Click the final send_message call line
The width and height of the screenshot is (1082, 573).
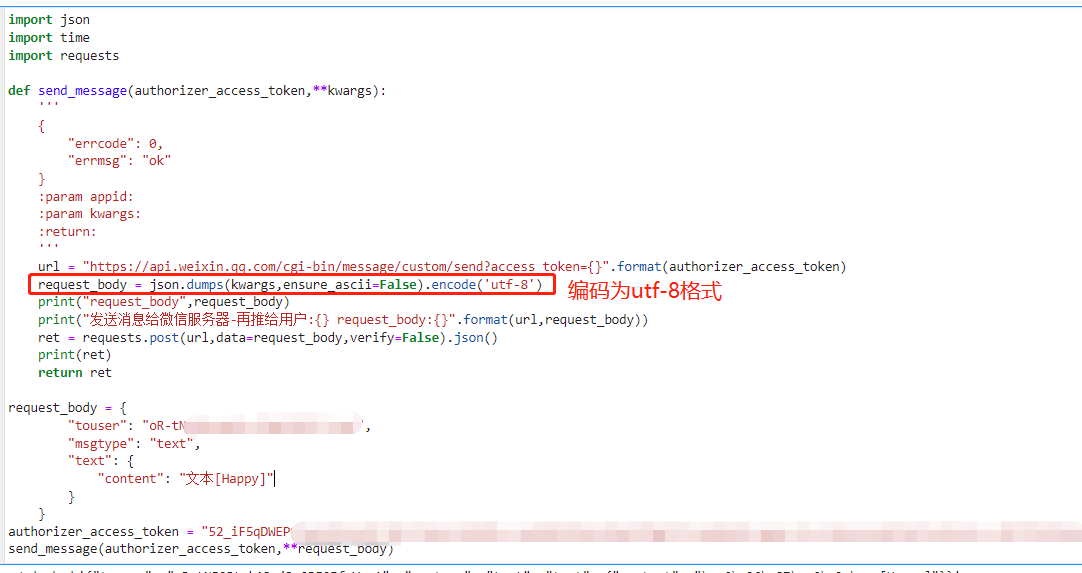[x=201, y=550]
